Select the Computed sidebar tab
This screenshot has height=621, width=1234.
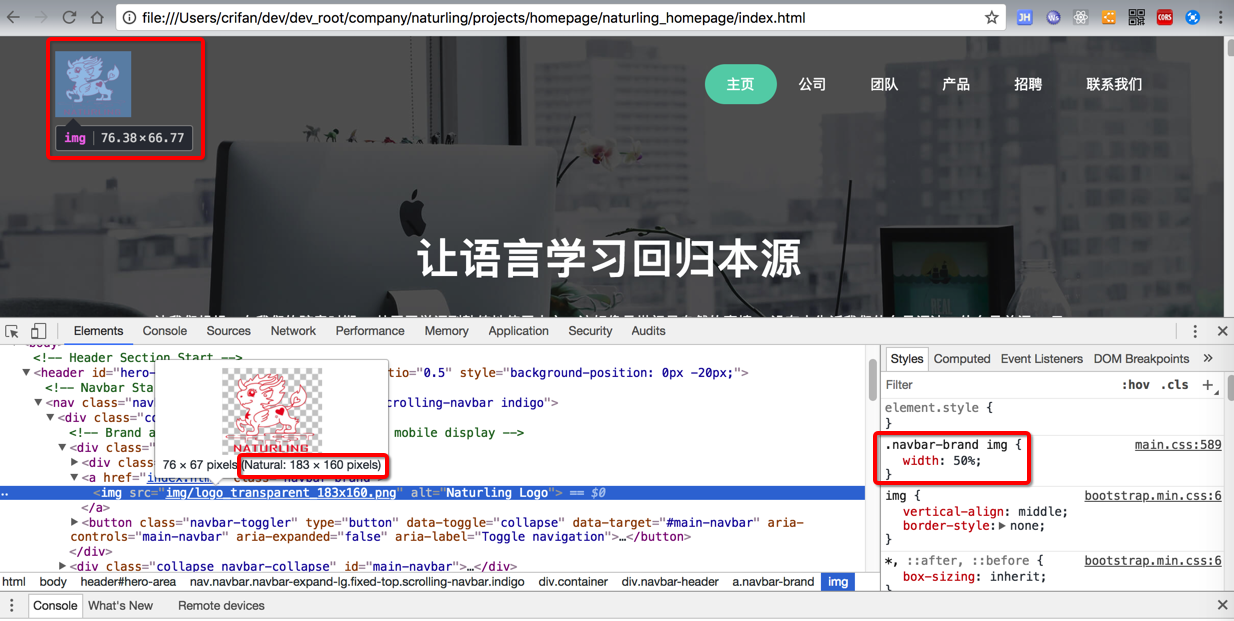click(962, 359)
